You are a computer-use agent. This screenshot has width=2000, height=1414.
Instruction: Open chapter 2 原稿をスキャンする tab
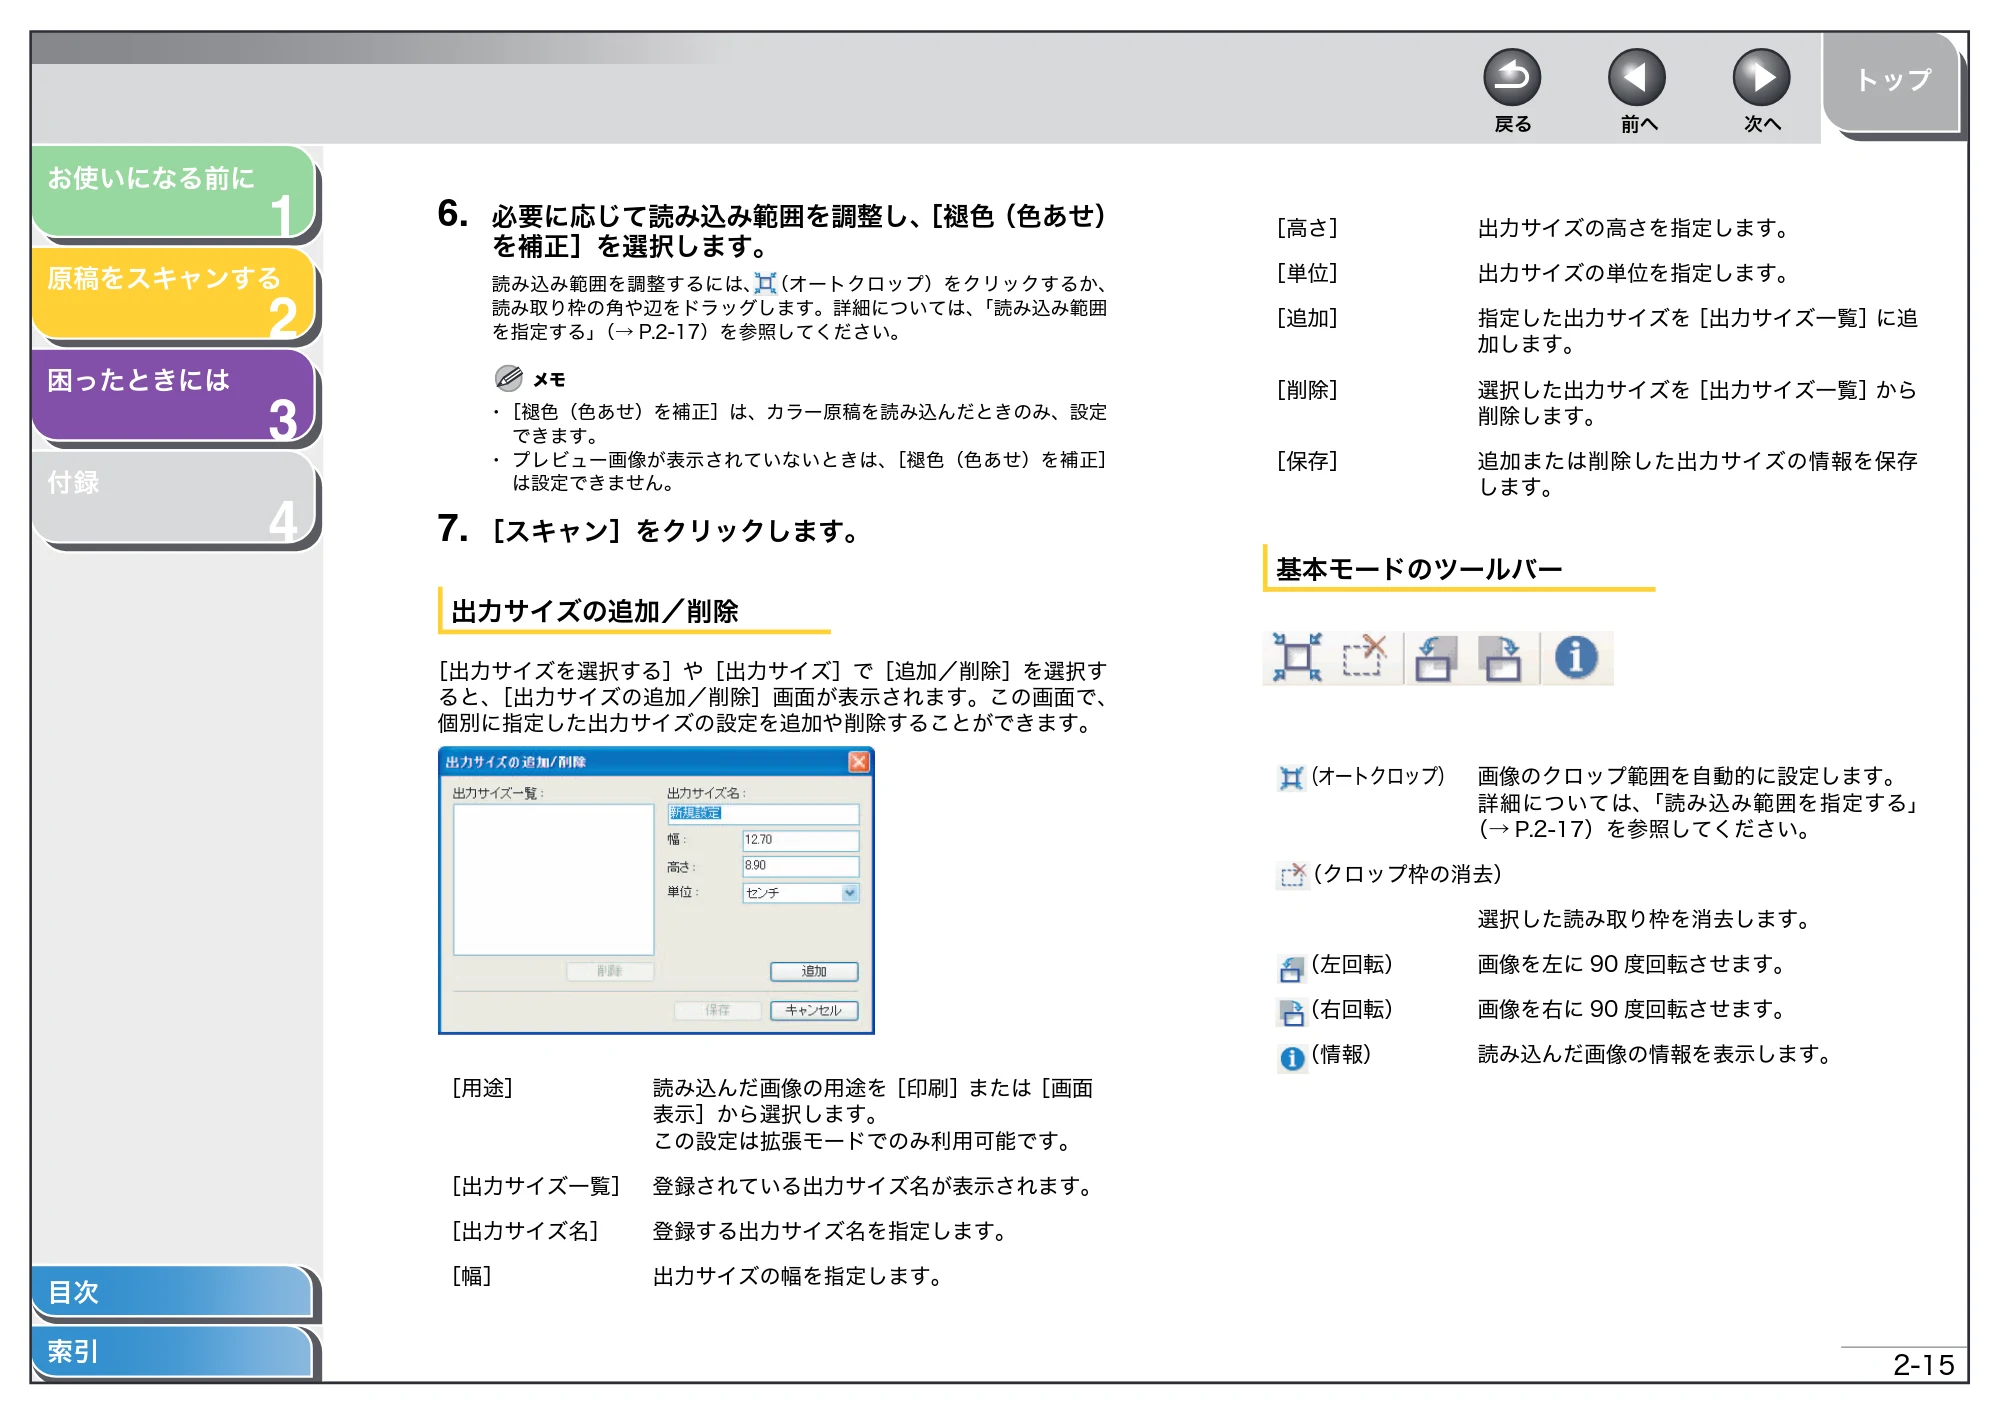click(173, 293)
